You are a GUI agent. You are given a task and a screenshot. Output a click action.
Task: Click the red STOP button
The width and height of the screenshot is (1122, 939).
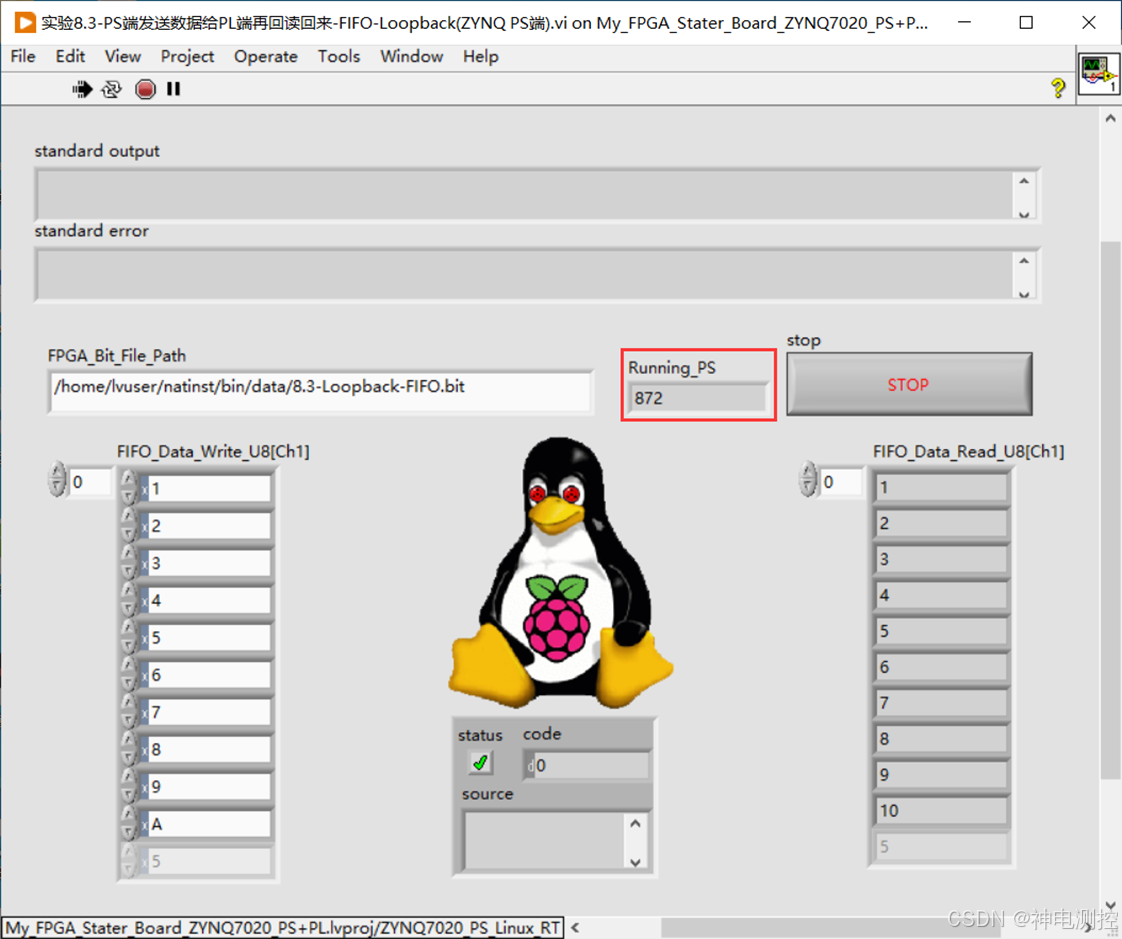coord(909,384)
